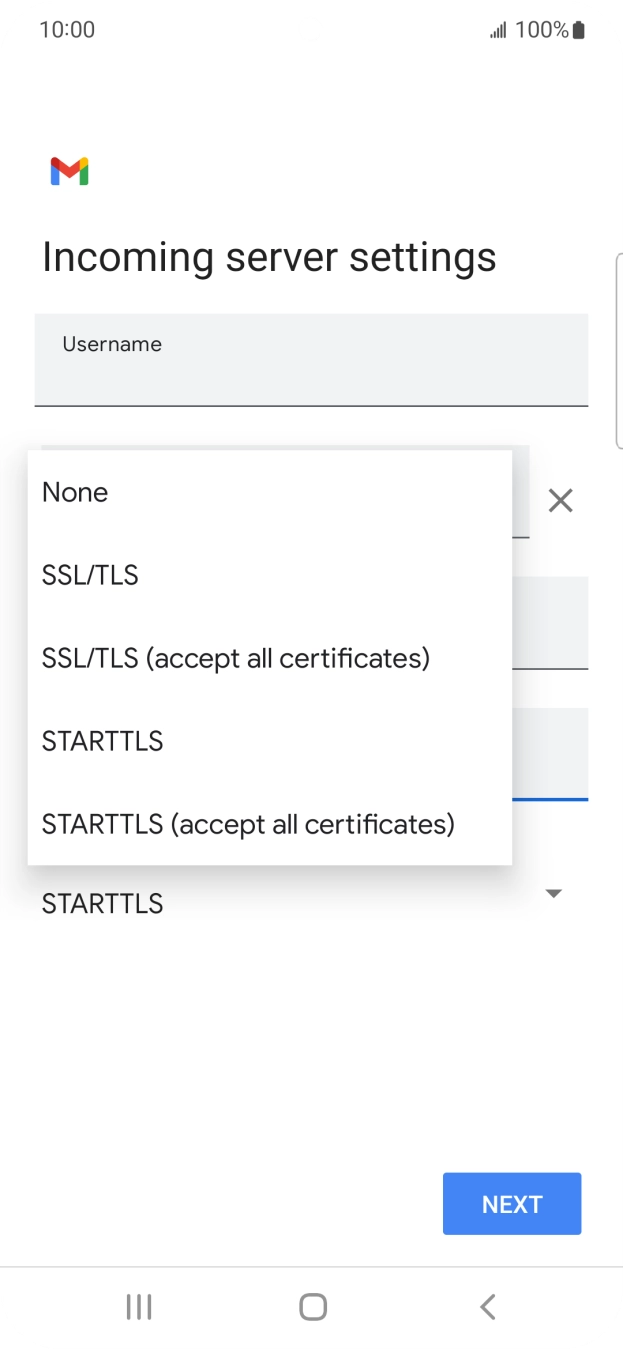The image size is (623, 1349).
Task: Tap the current STARTTLS value below the popup
Action: coord(102,904)
